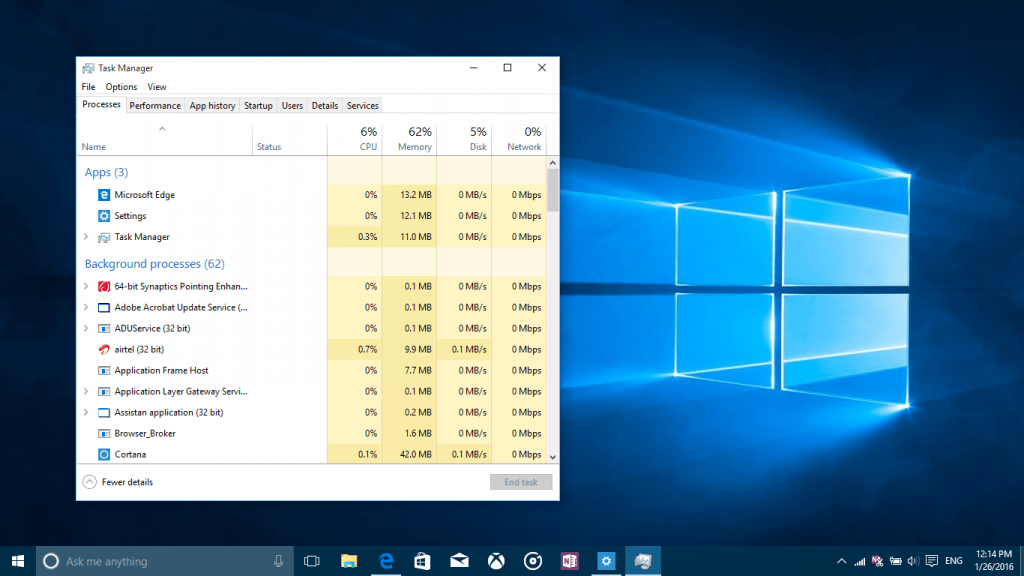Click the Application Layer Gateway icon
Image resolution: width=1024 pixels, height=576 pixels.
pyautogui.click(x=104, y=391)
